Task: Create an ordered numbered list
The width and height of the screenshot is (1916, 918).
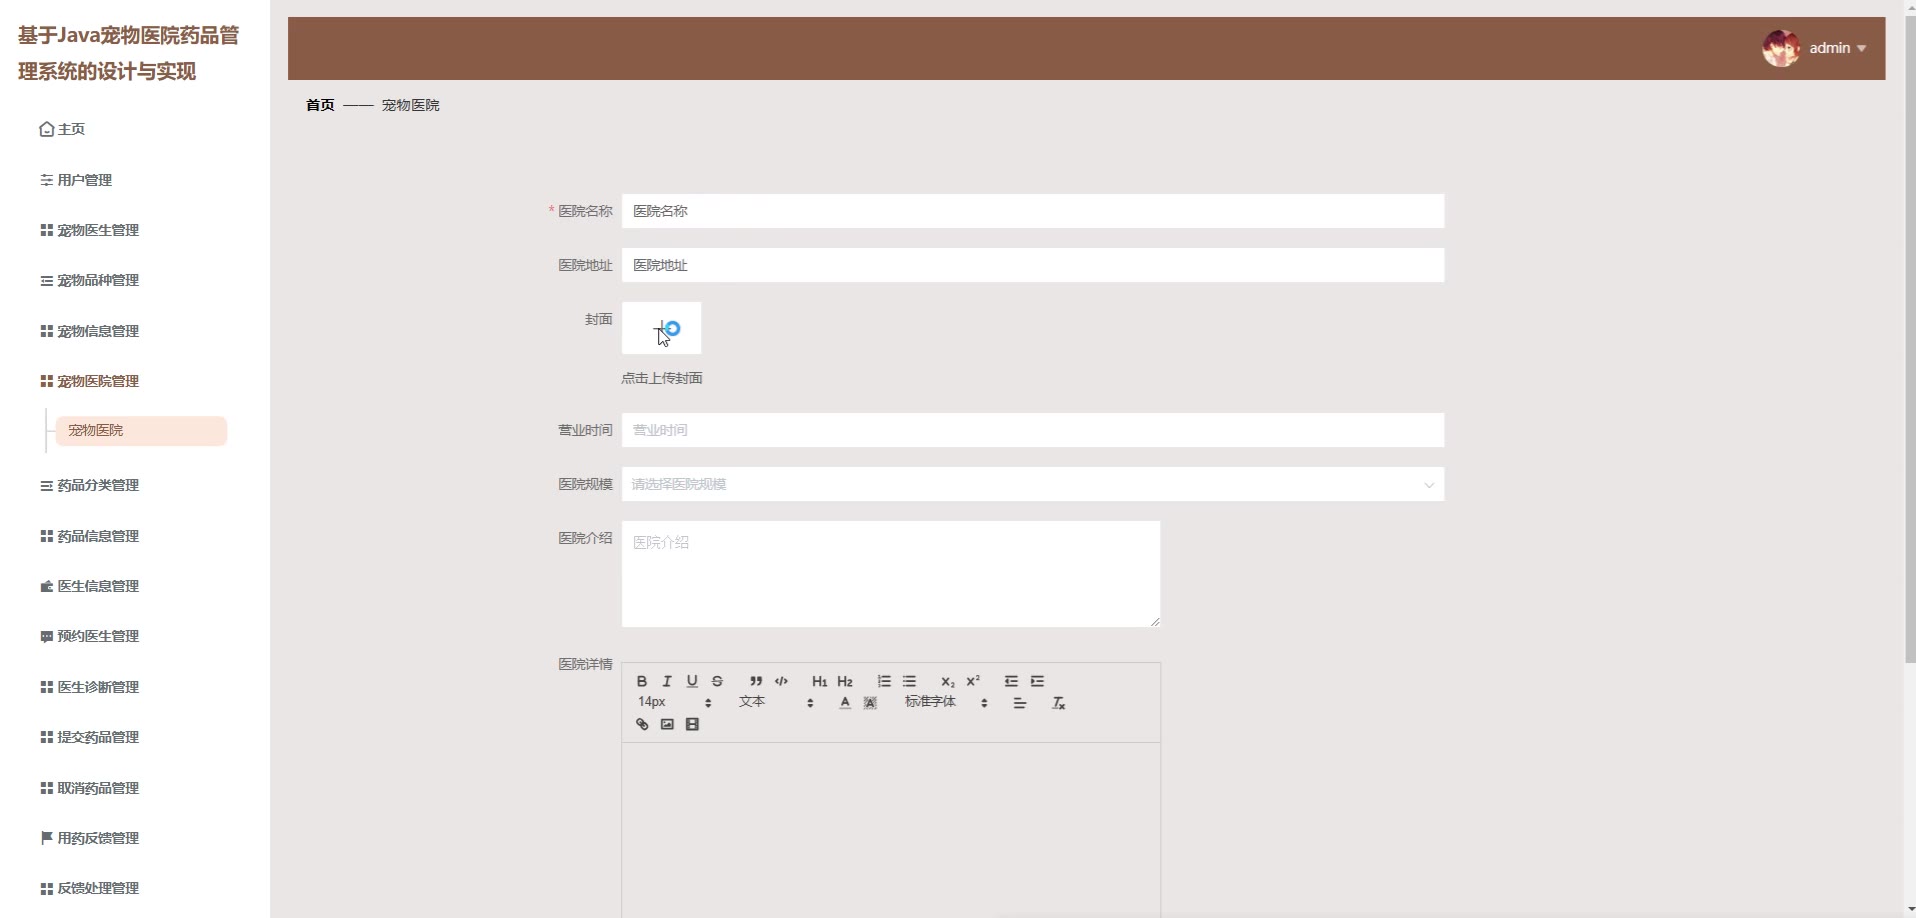Action: [884, 681]
